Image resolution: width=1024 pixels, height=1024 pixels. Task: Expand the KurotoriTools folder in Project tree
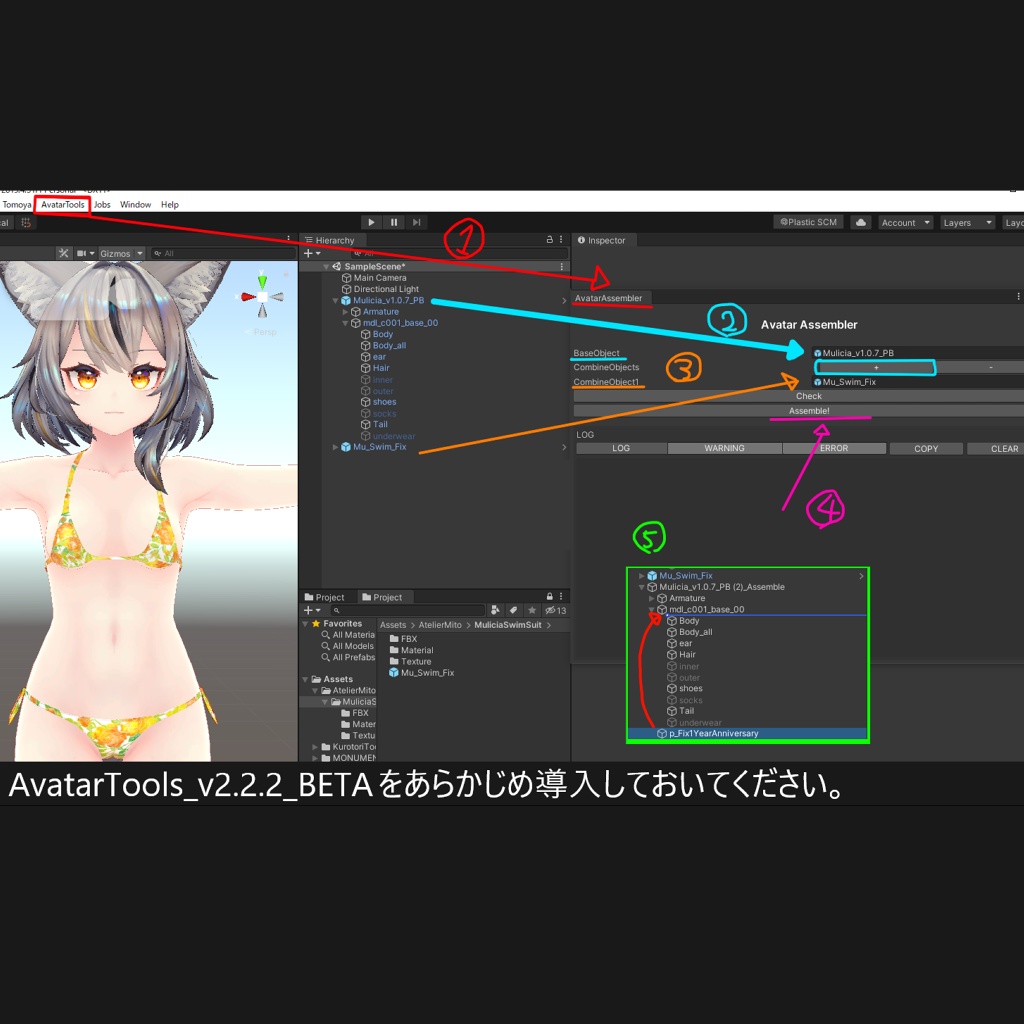(315, 746)
